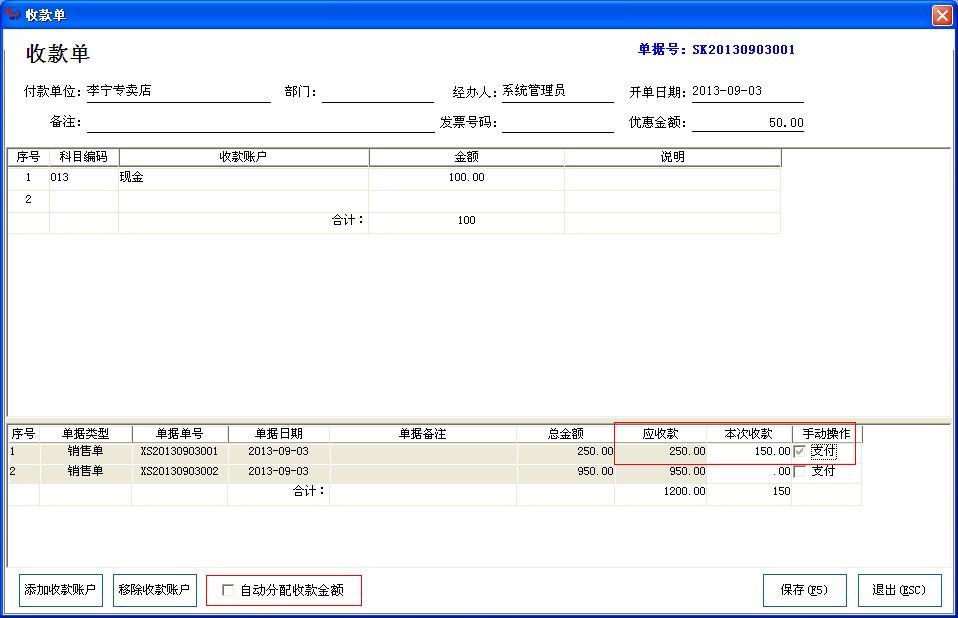
Task: Click 收款账户 column header
Action: pos(244,157)
